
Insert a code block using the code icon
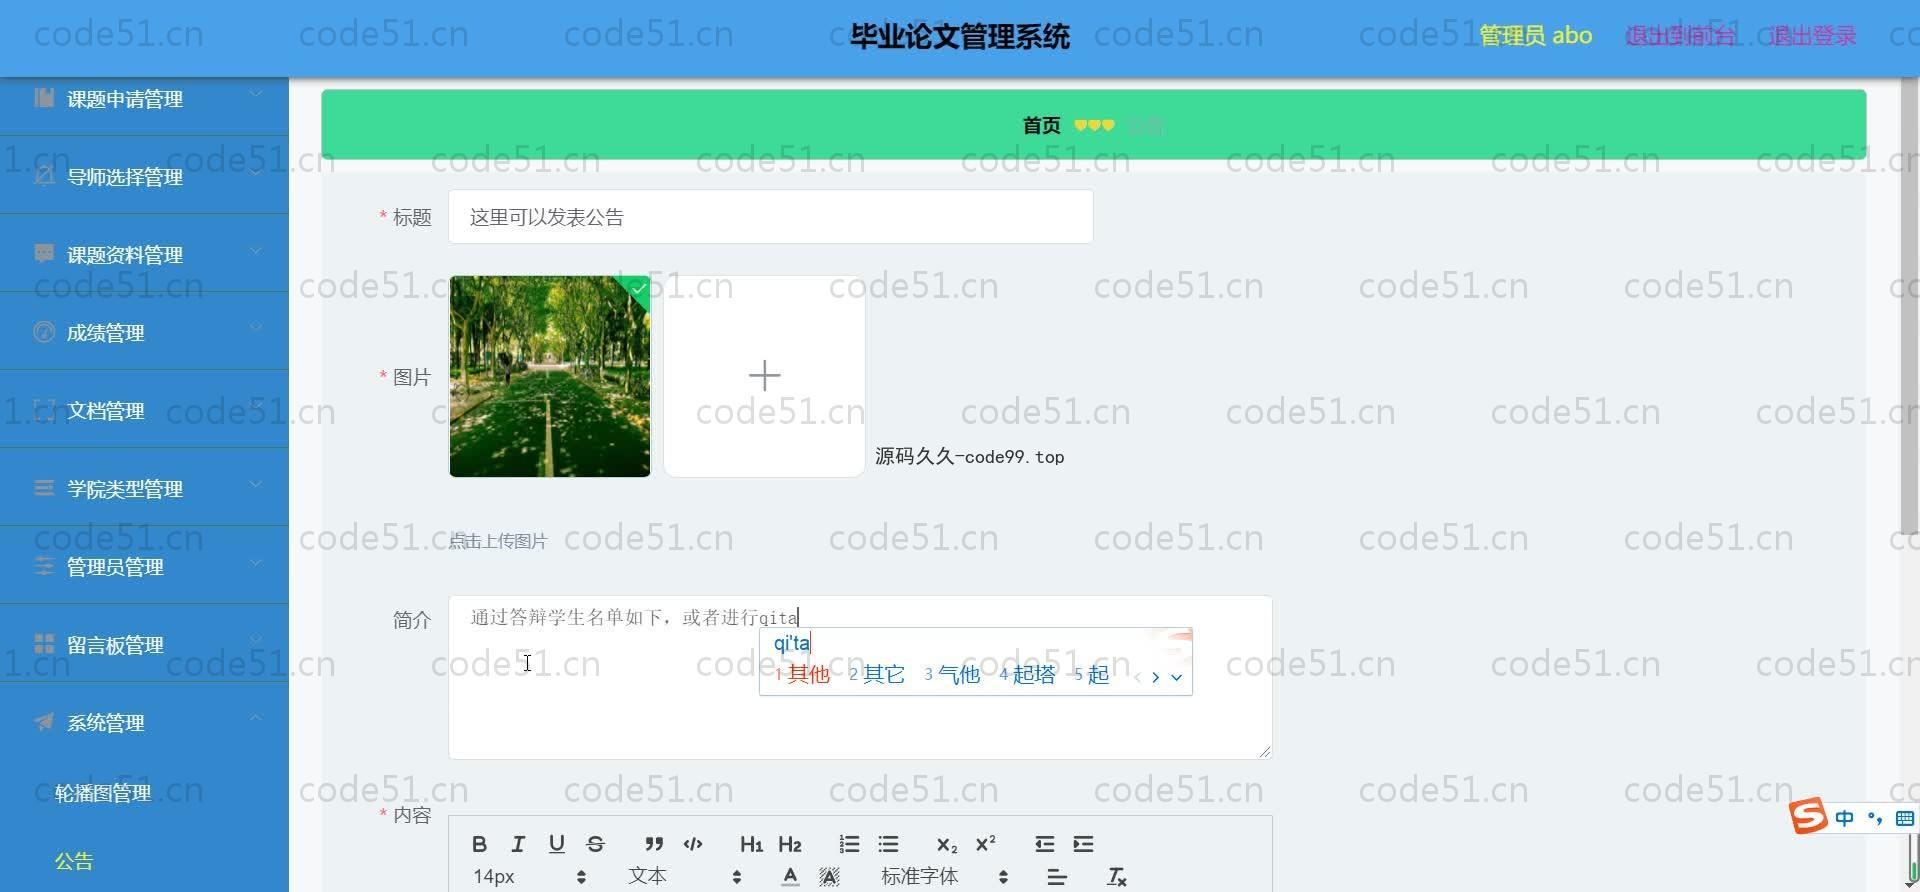pos(692,844)
